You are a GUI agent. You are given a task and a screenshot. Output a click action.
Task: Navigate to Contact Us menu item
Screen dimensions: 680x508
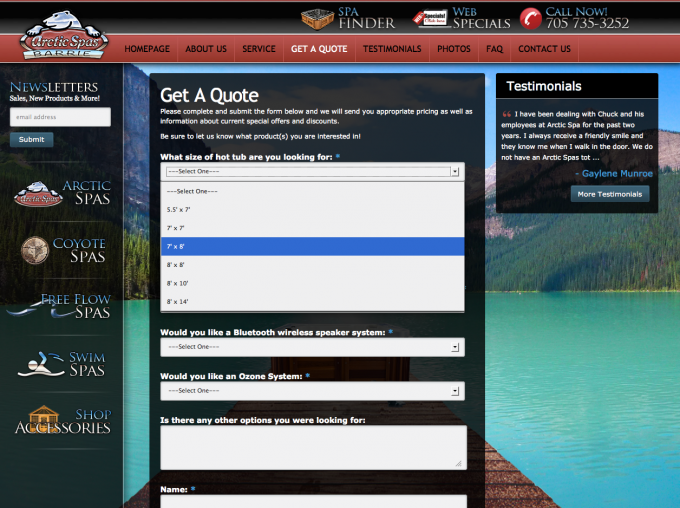[544, 49]
